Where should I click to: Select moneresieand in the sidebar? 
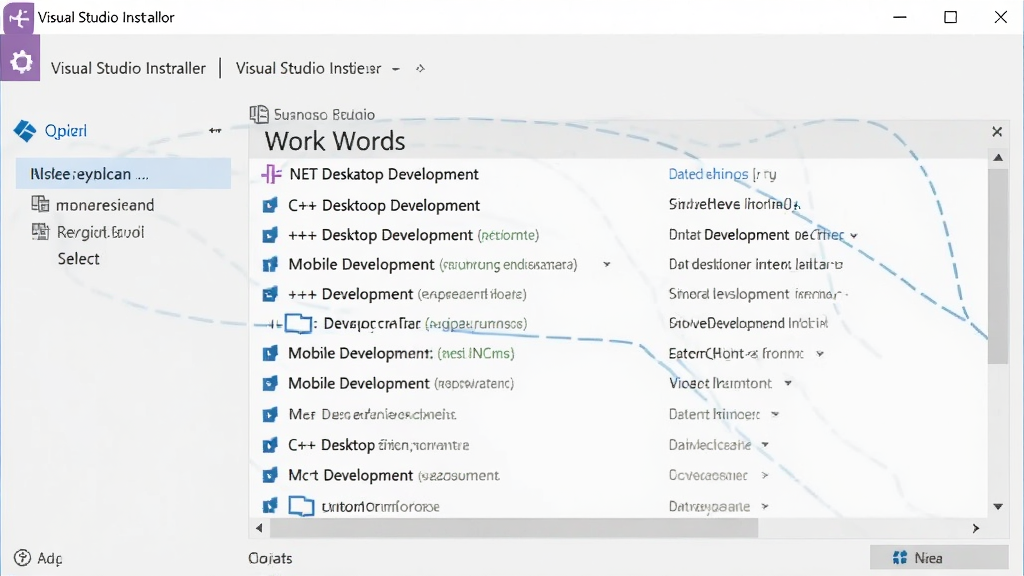pos(105,205)
